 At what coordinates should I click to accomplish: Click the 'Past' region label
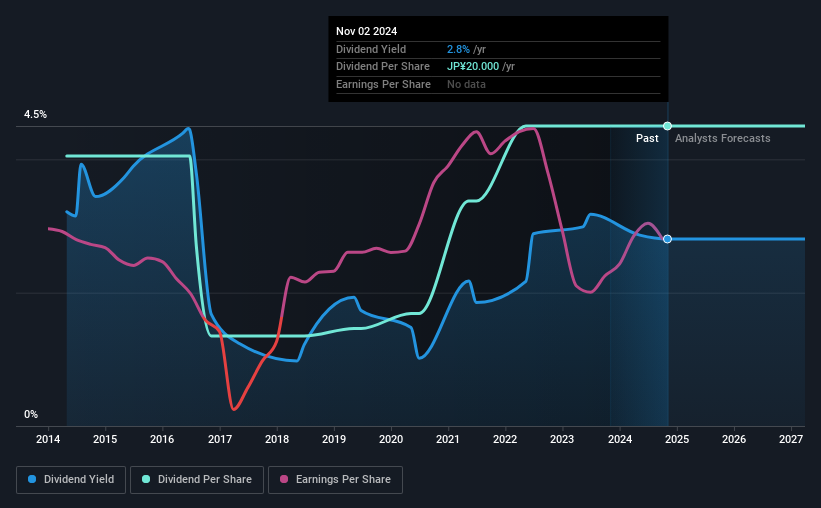point(647,138)
